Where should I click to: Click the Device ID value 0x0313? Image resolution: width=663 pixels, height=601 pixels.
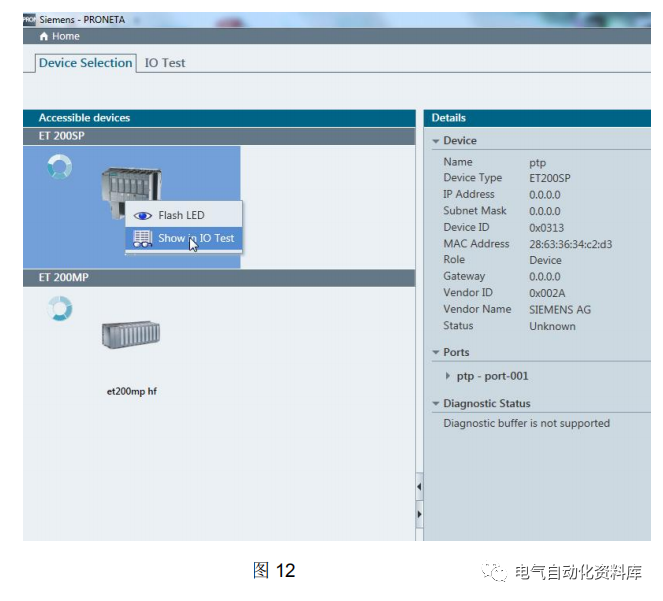point(546,228)
